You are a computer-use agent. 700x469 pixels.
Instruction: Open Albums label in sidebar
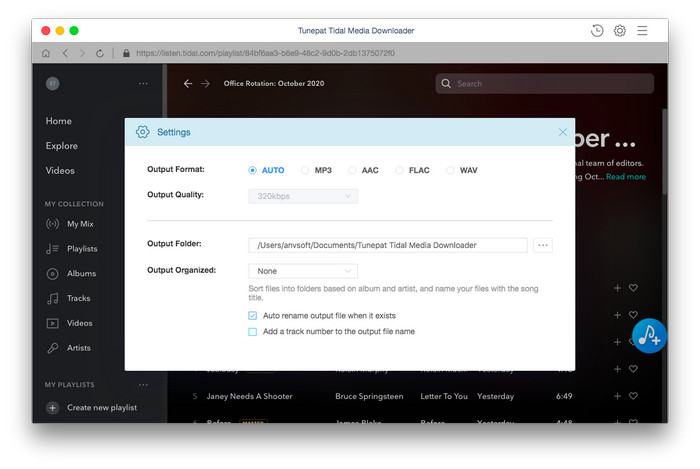pyautogui.click(x=81, y=274)
